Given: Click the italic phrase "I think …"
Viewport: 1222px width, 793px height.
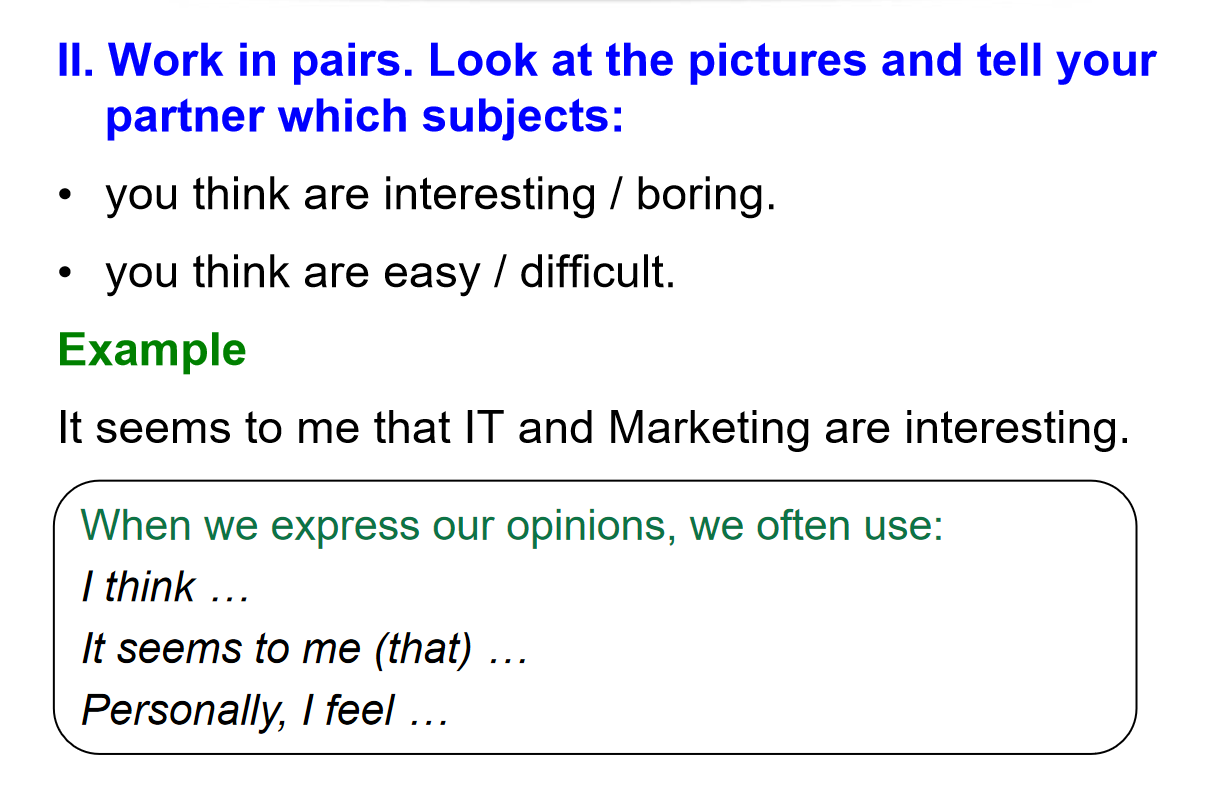Looking at the screenshot, I should 164,588.
